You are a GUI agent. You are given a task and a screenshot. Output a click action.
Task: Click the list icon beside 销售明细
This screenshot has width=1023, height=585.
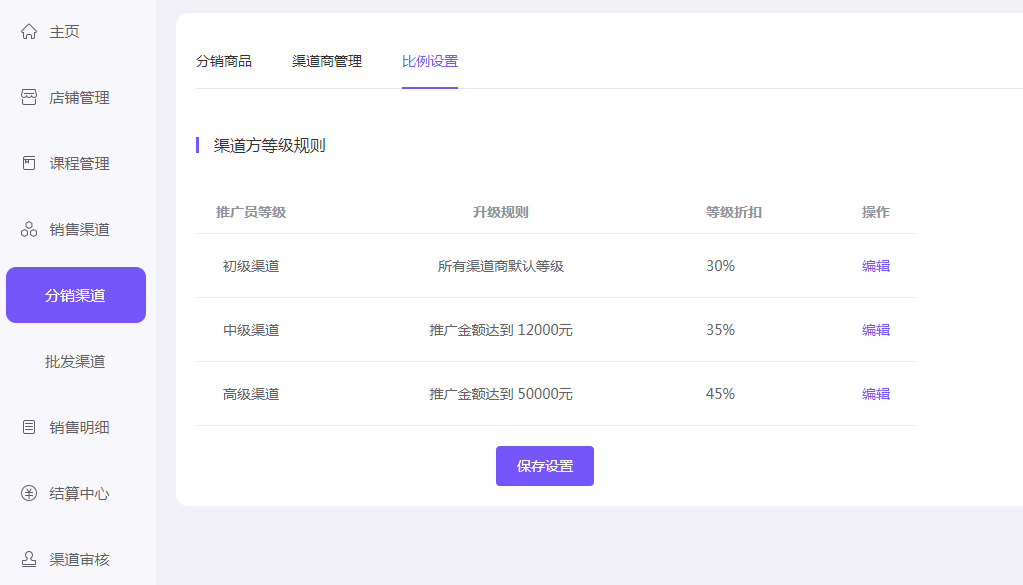tap(29, 428)
